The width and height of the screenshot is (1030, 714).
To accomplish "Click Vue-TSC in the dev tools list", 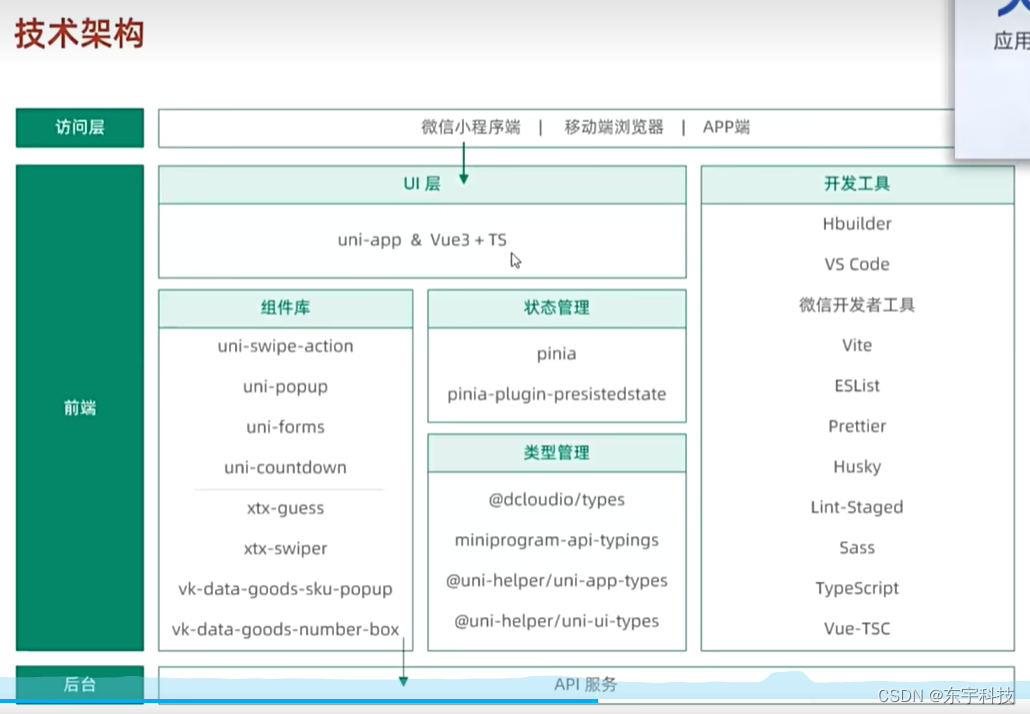I will point(857,629).
